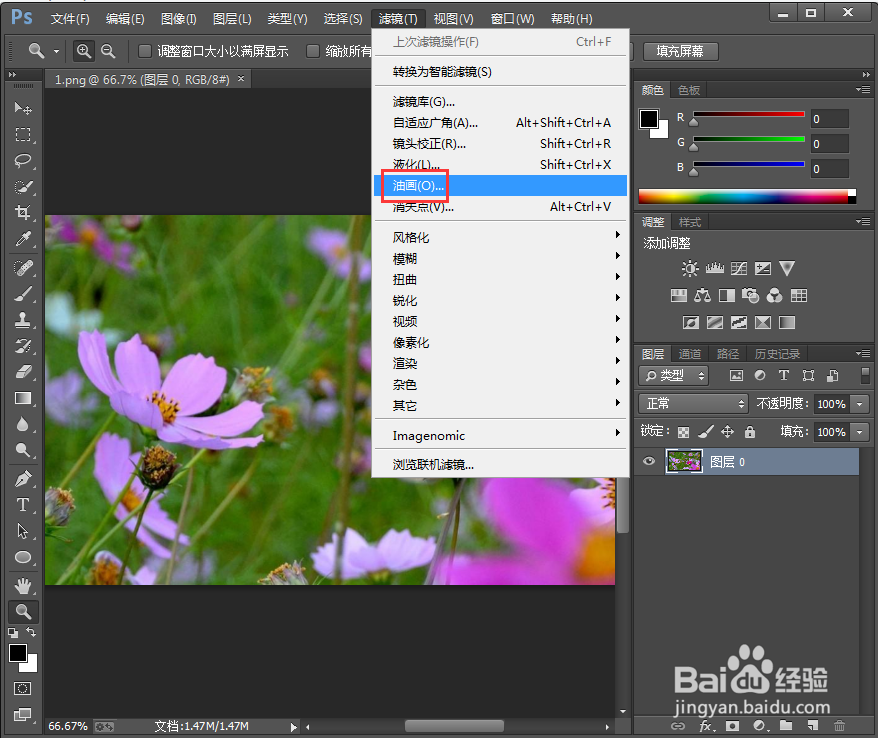Select the Path Selection tool
Image resolution: width=878 pixels, height=738 pixels.
tap(23, 531)
